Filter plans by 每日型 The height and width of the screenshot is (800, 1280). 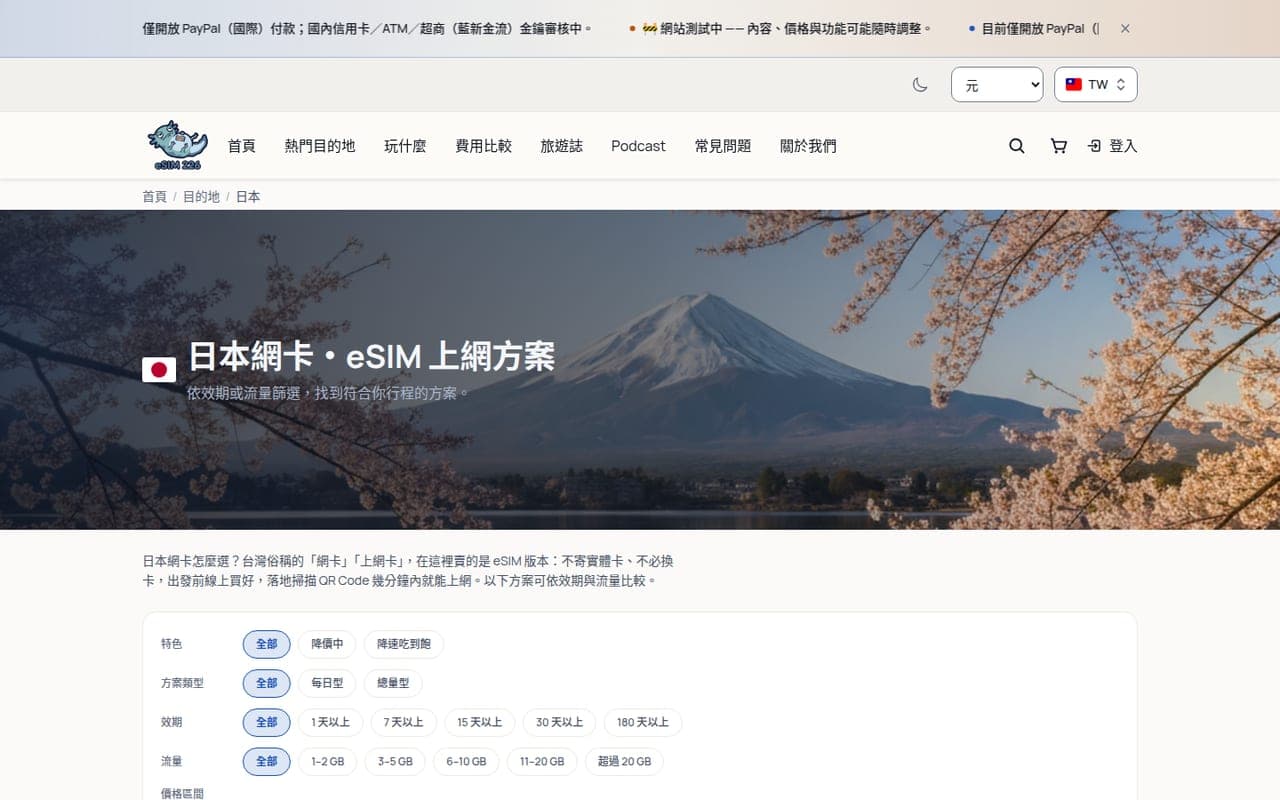(327, 683)
